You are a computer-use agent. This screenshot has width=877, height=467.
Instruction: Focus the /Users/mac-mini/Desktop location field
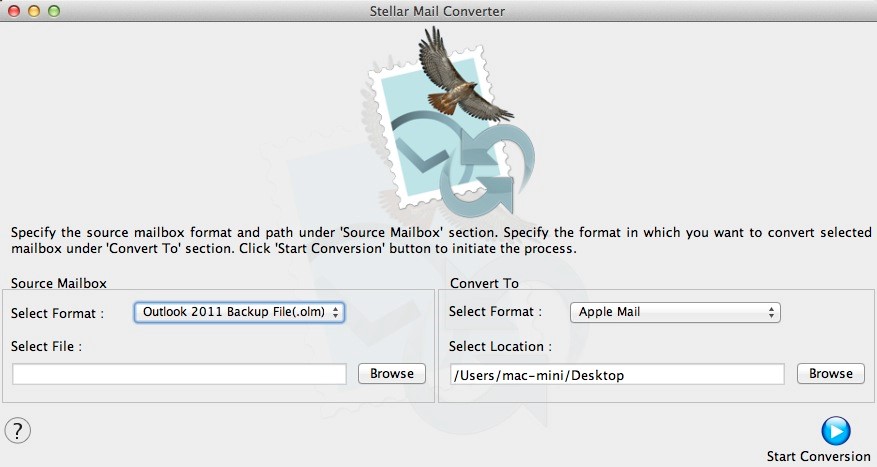click(617, 375)
